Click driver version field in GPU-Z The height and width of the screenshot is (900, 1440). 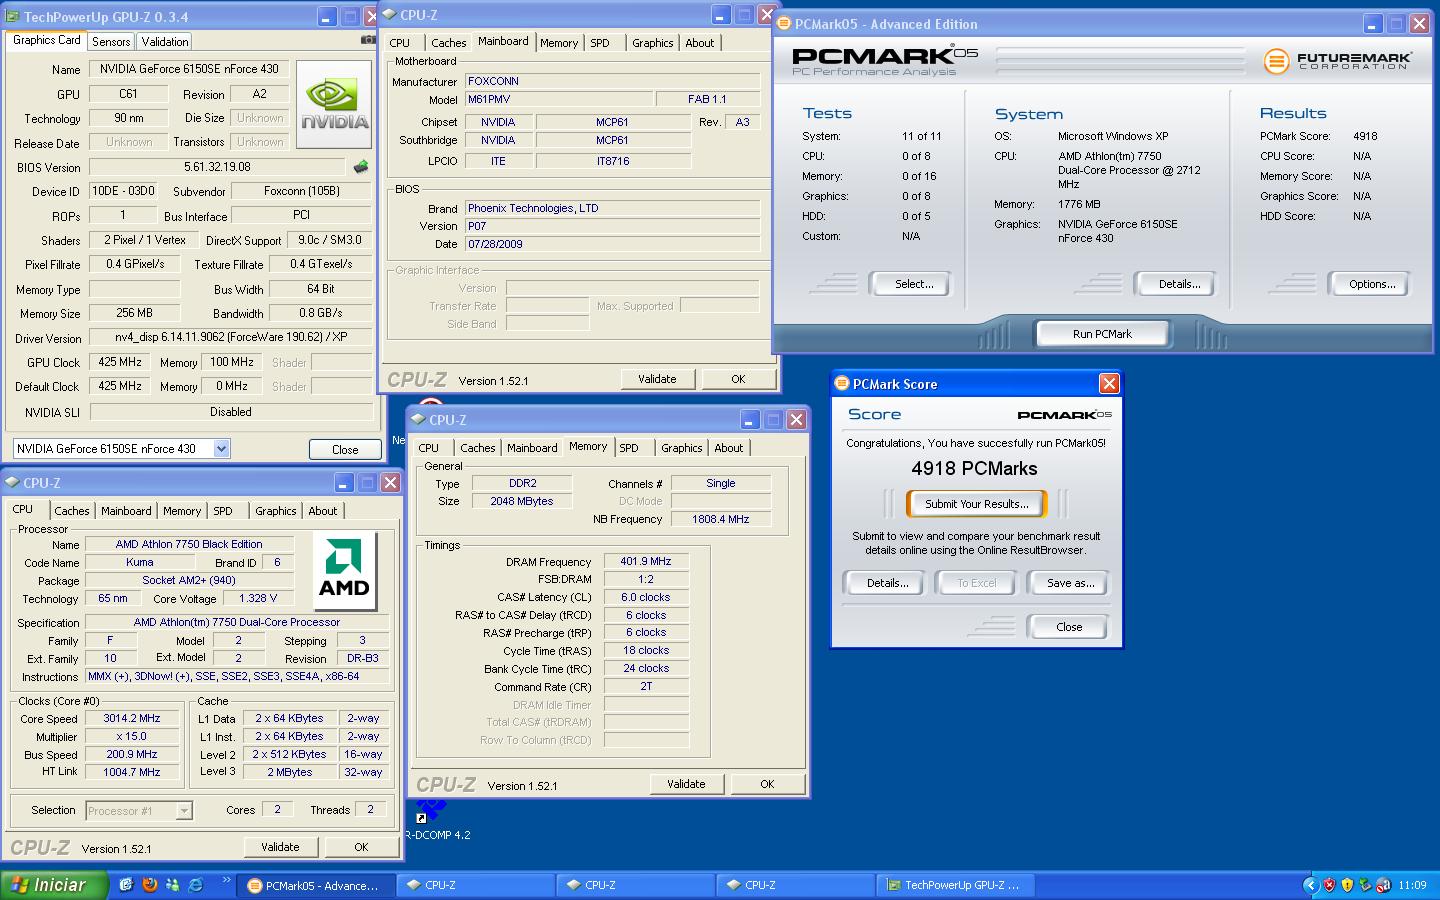click(x=231, y=338)
